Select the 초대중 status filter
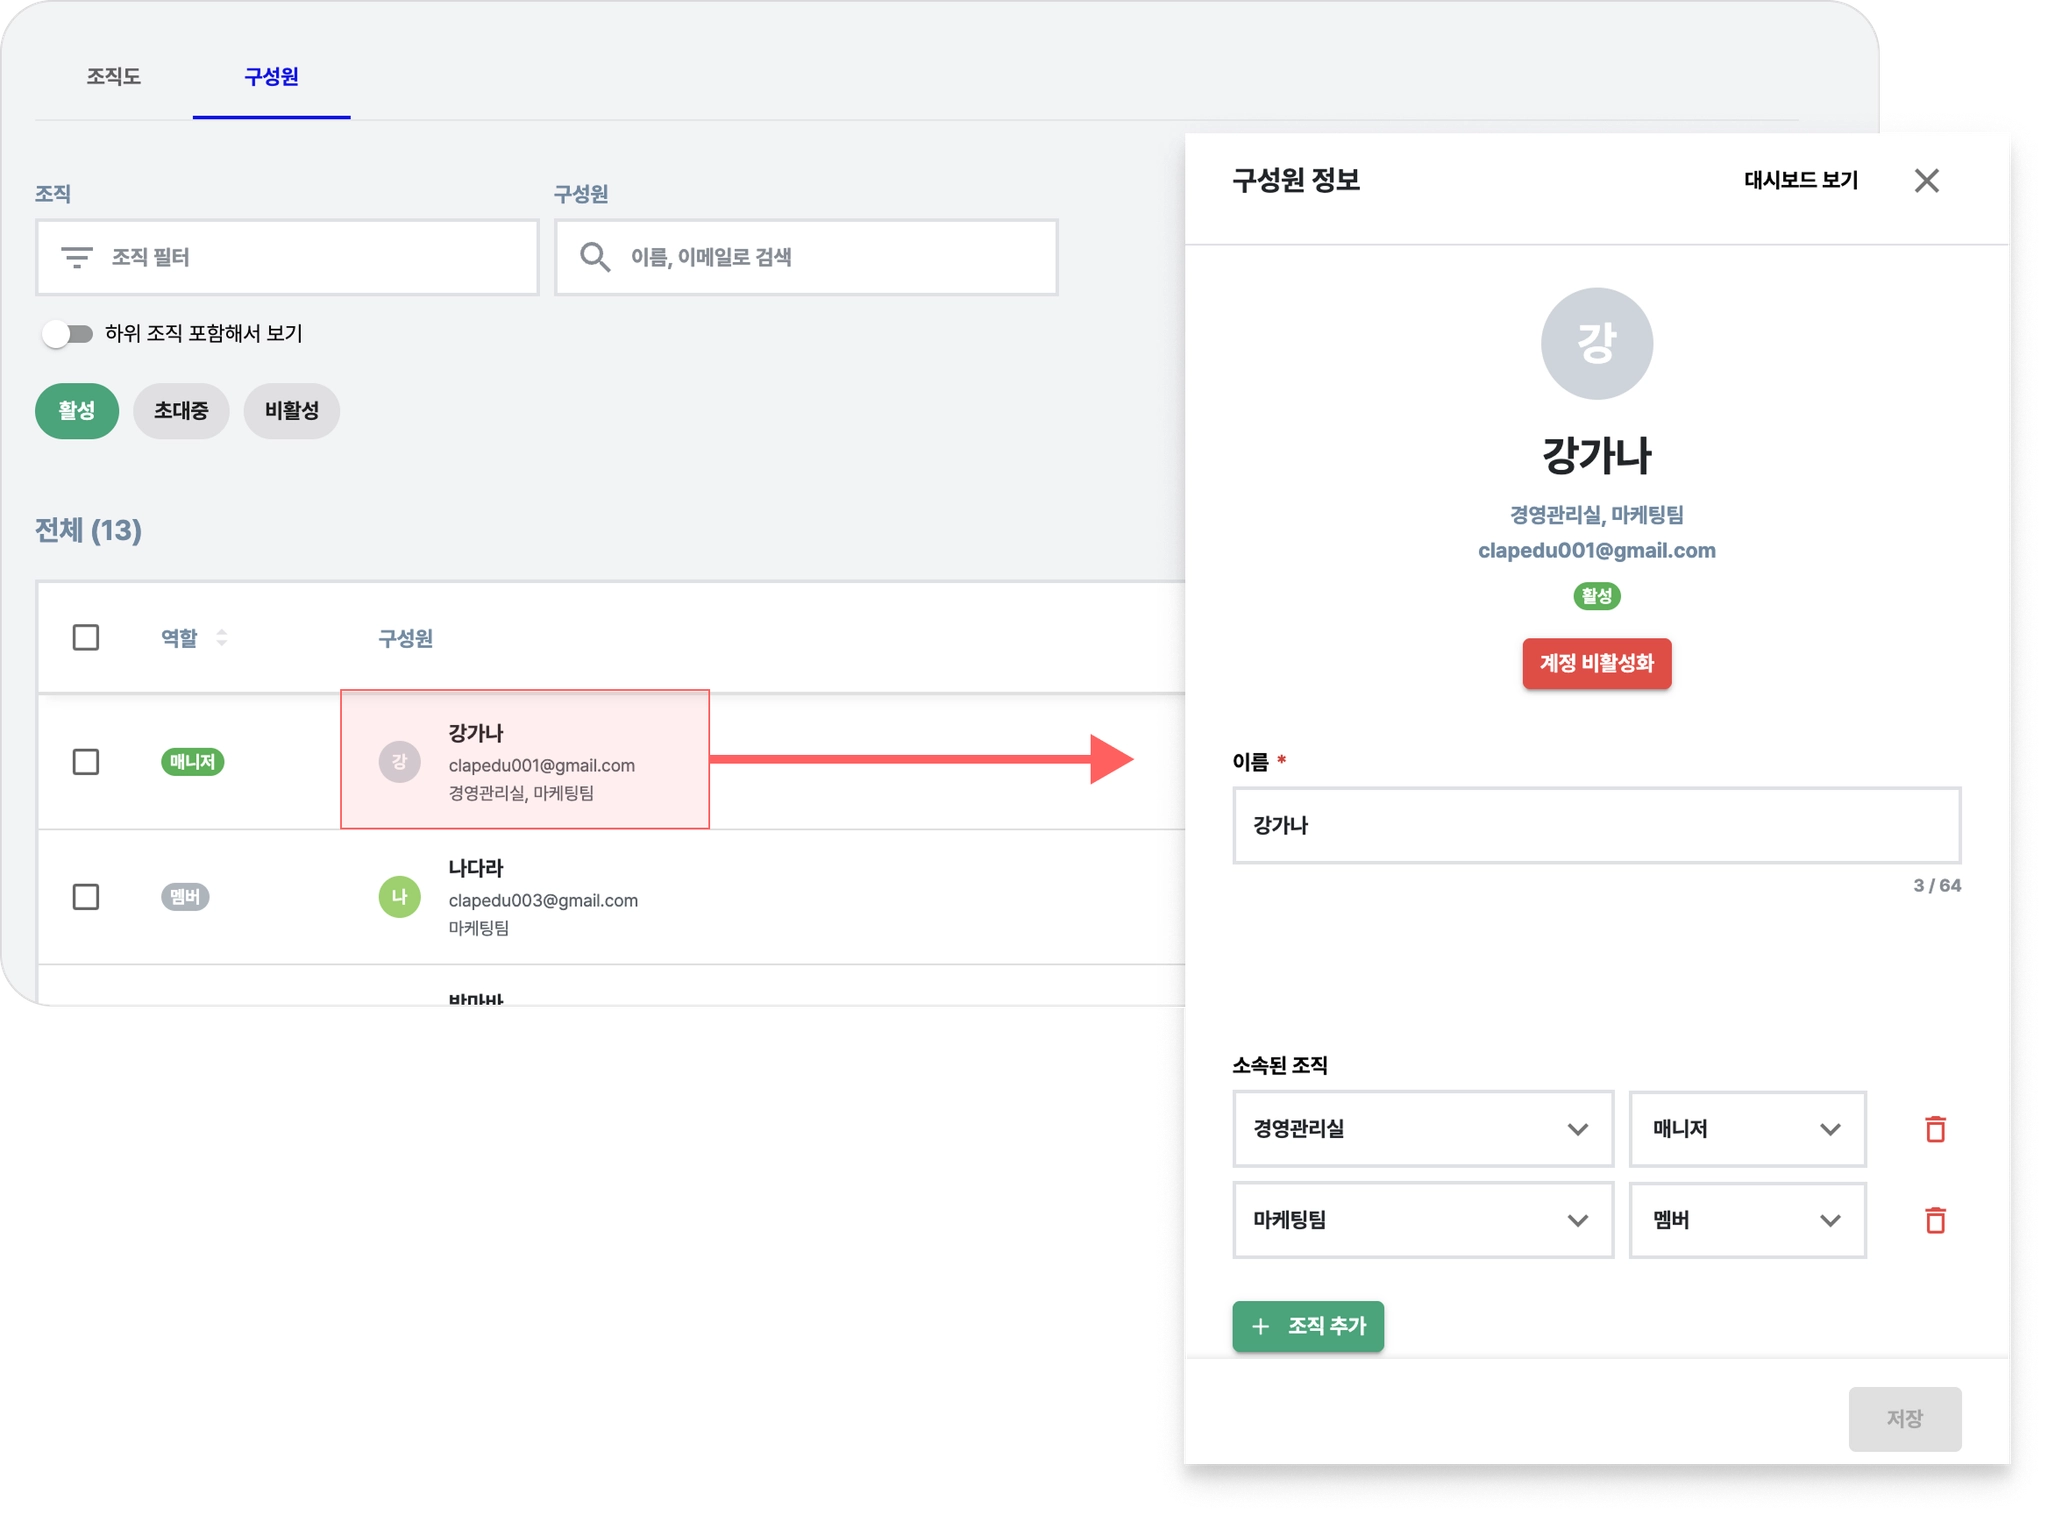2048x1515 pixels. click(x=181, y=411)
